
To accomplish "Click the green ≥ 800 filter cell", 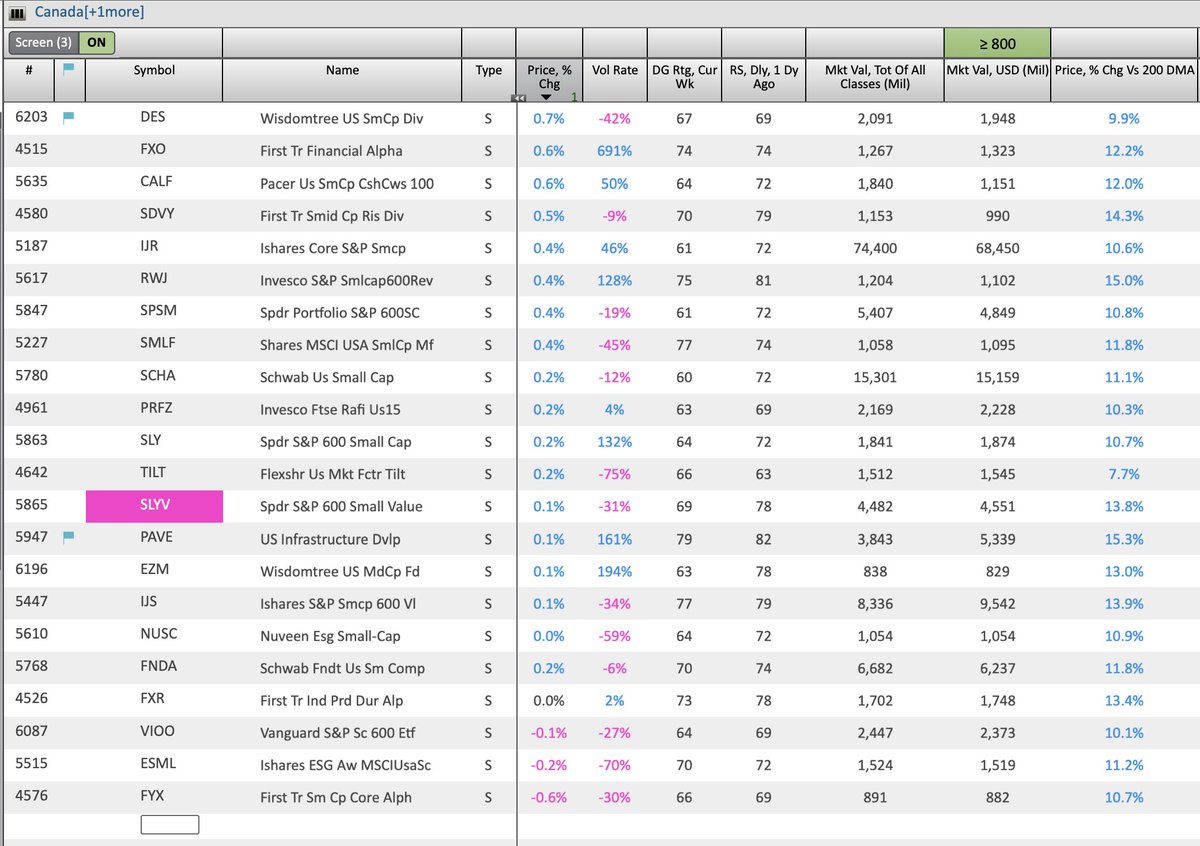I will (x=996, y=43).
